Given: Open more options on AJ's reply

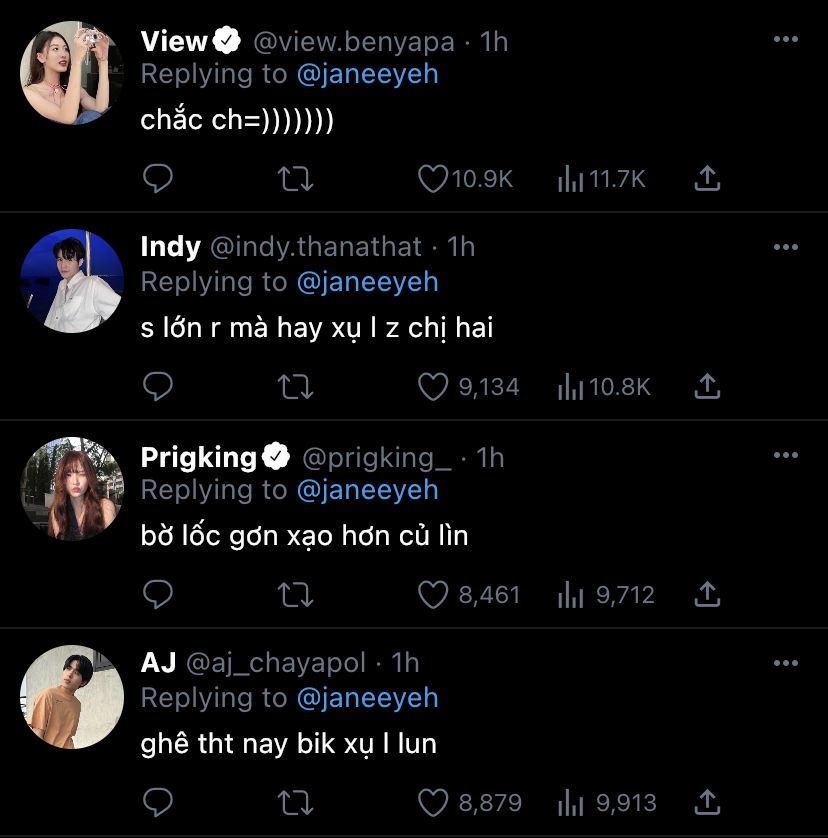Looking at the screenshot, I should pyautogui.click(x=786, y=663).
